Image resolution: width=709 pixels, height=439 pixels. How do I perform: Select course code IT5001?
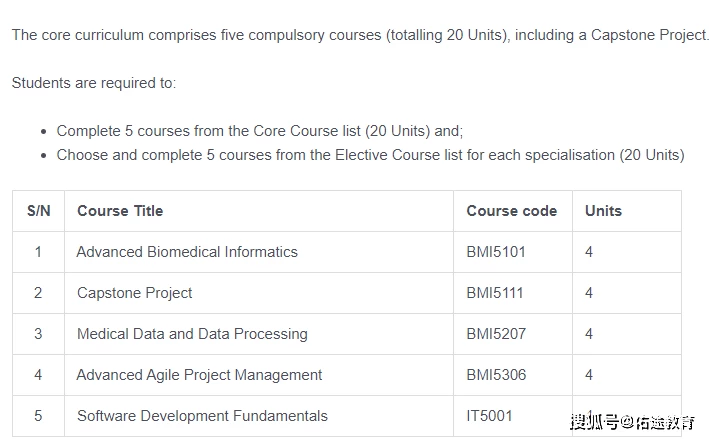(489, 416)
